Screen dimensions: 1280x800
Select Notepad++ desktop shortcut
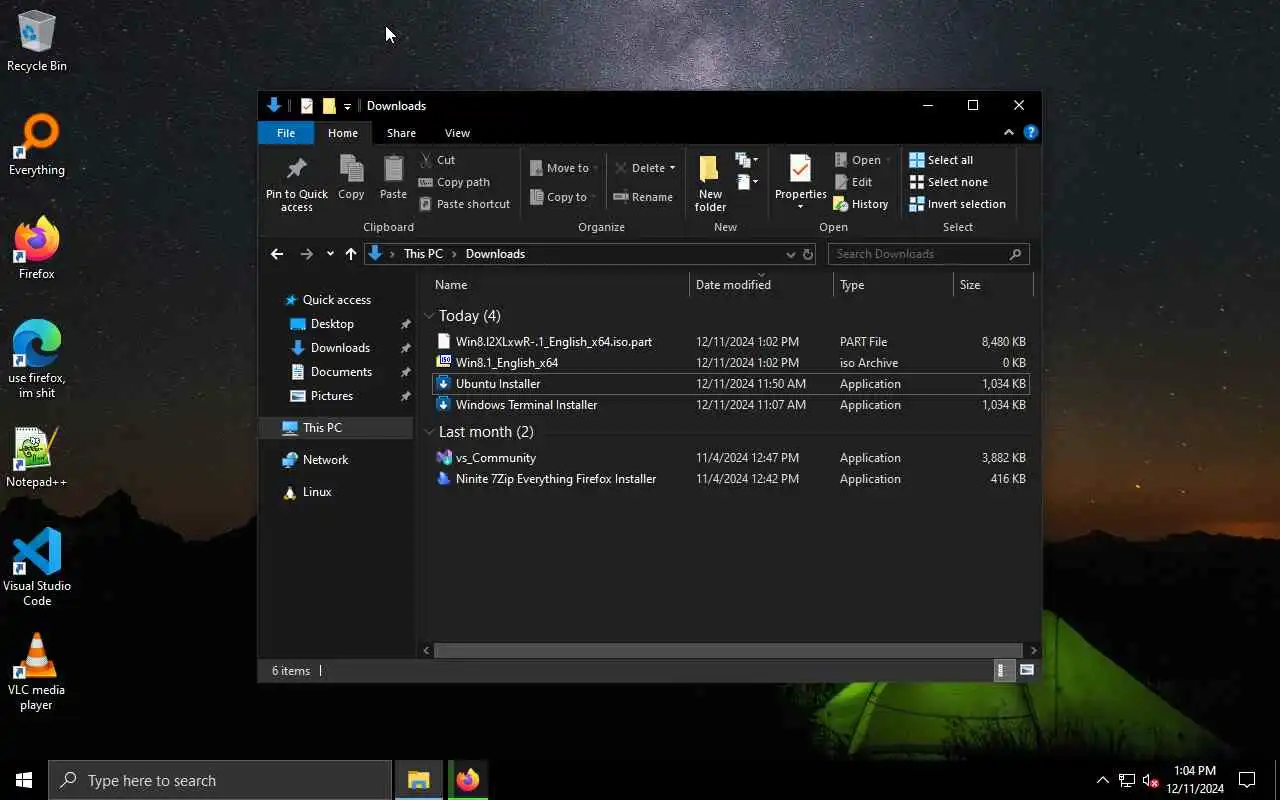(37, 458)
